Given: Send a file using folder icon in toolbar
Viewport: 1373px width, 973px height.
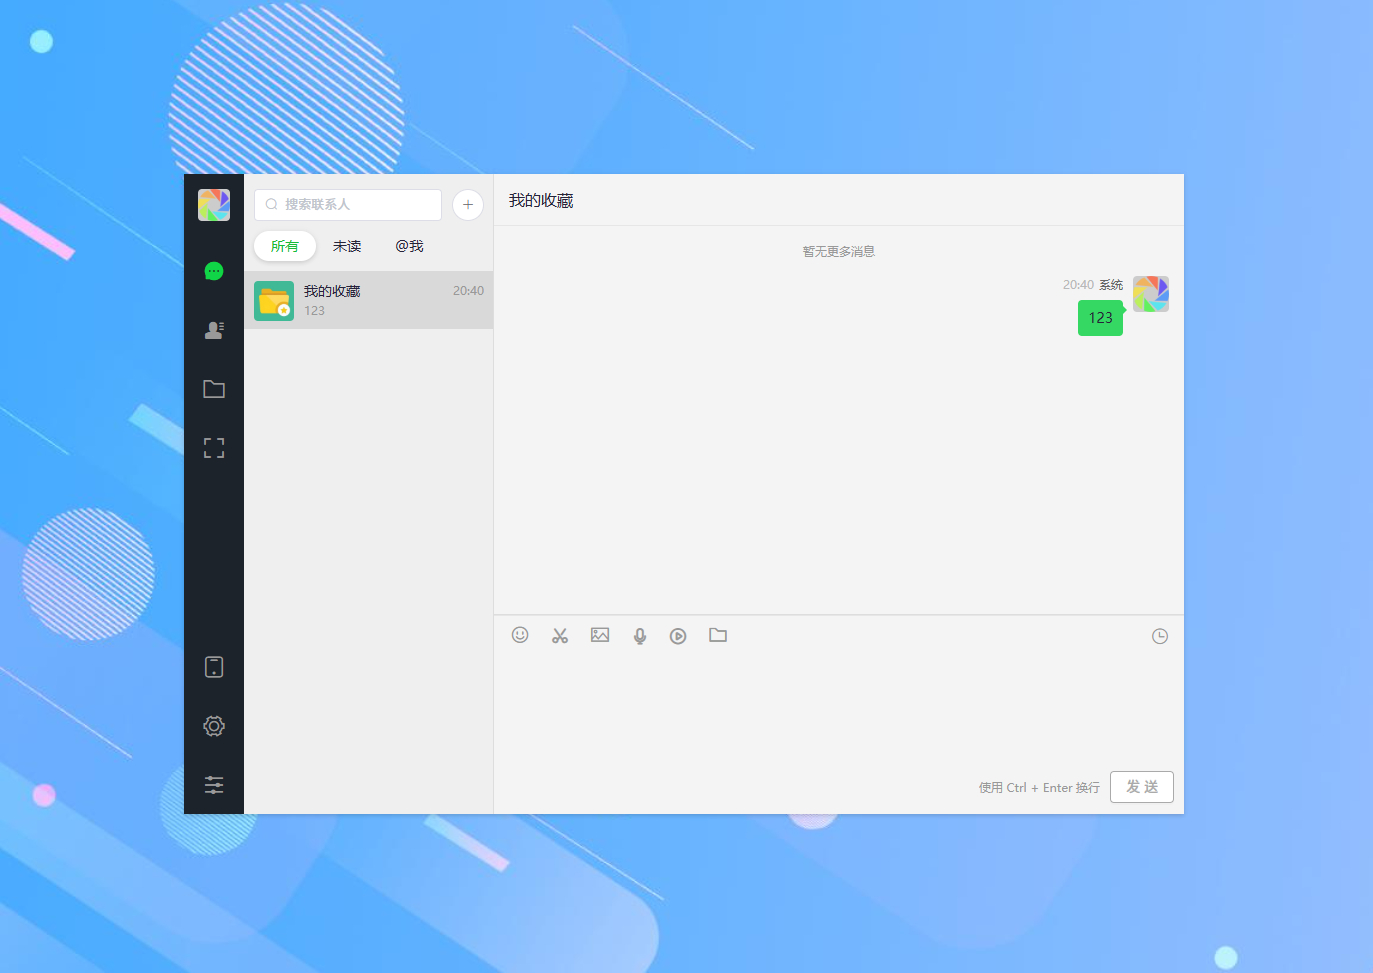Looking at the screenshot, I should (x=718, y=635).
